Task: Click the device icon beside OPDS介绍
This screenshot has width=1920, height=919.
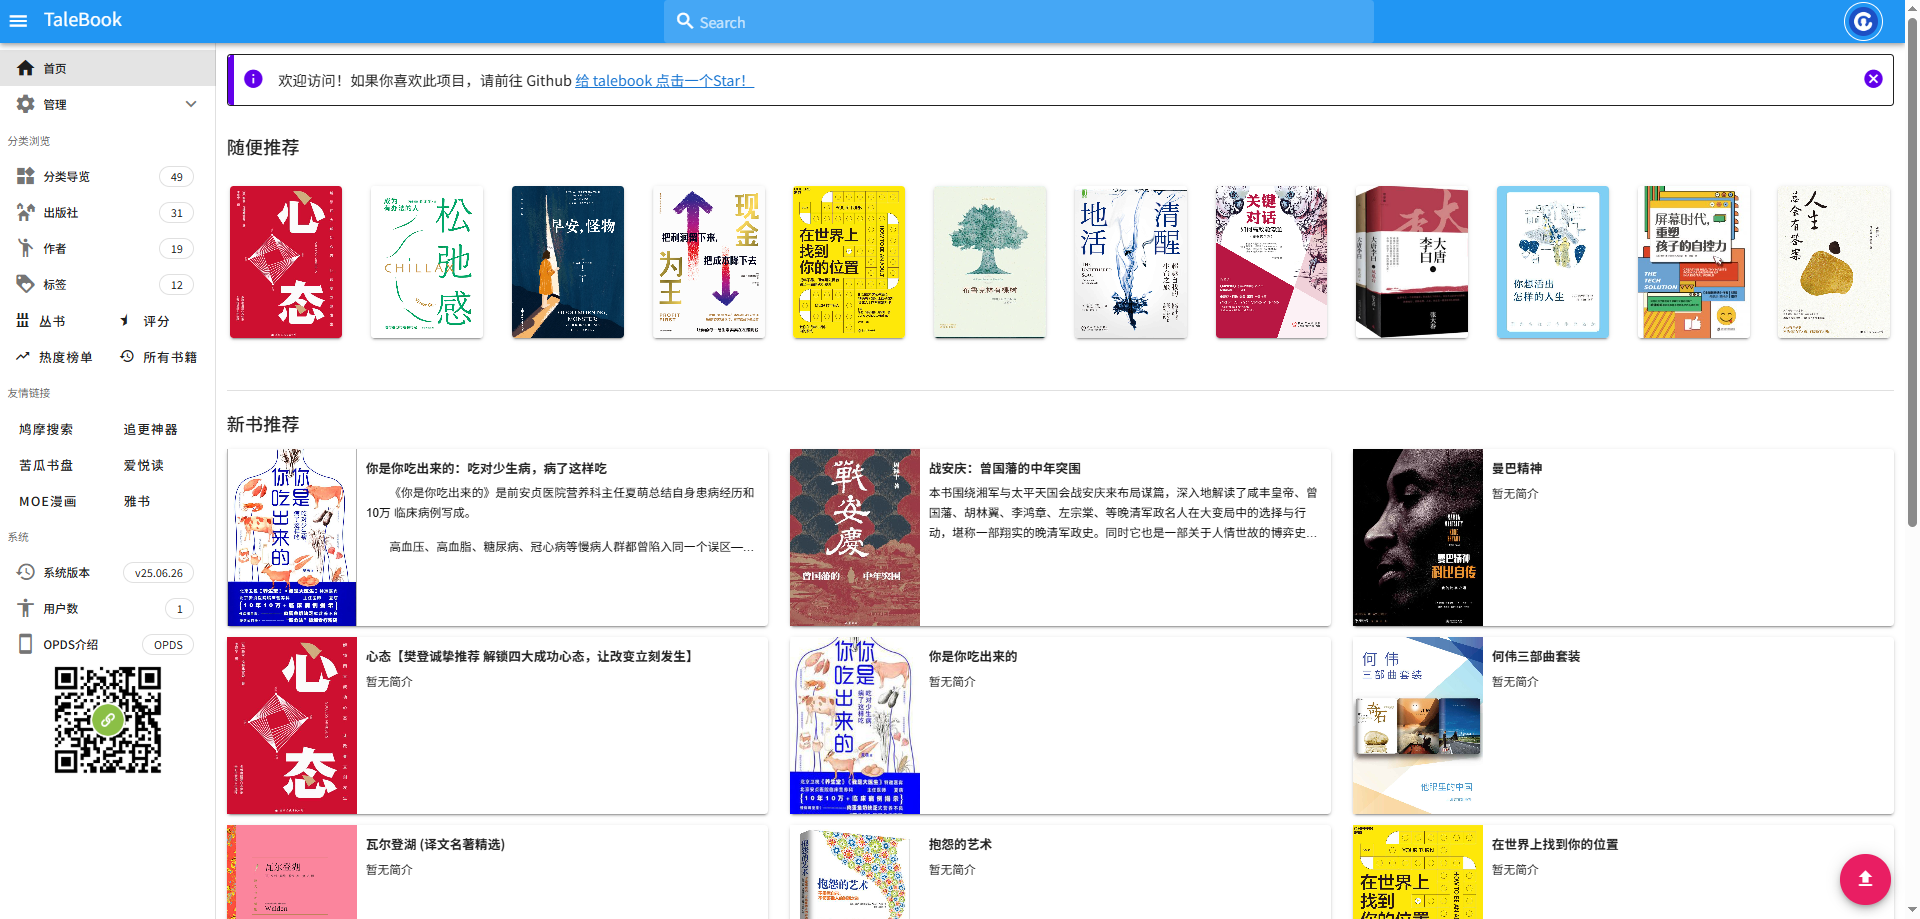Action: click(x=25, y=644)
